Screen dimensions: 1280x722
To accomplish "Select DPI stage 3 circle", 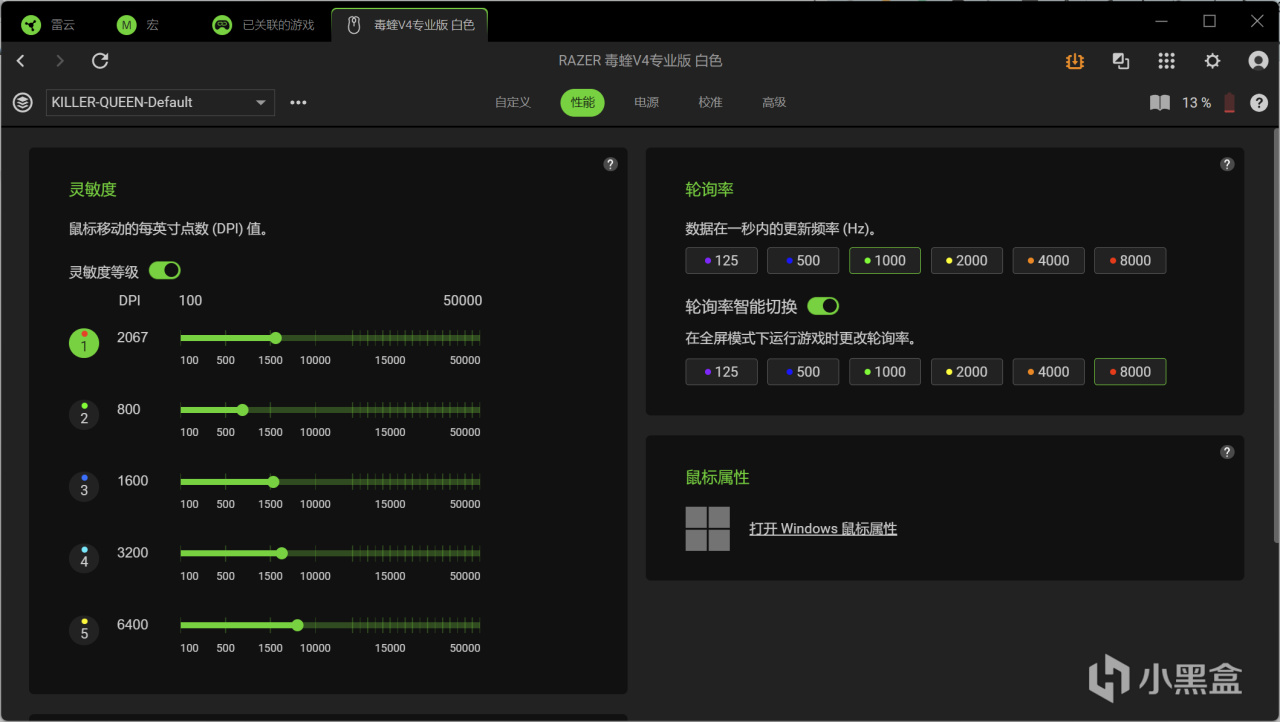I will click(84, 487).
